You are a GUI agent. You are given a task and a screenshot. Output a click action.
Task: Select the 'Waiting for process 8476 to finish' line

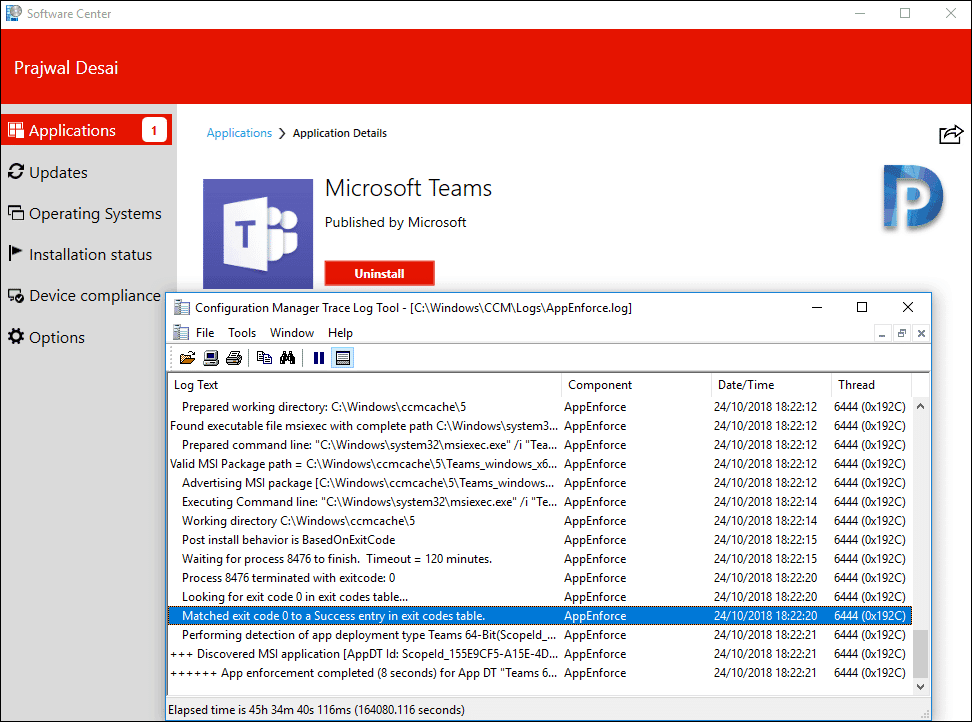(540, 559)
